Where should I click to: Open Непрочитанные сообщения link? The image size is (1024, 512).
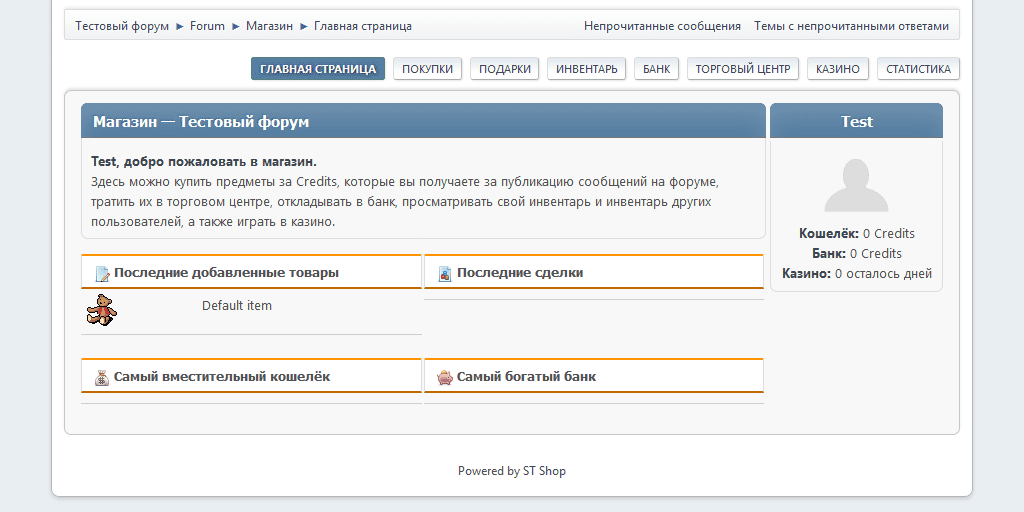[662, 26]
